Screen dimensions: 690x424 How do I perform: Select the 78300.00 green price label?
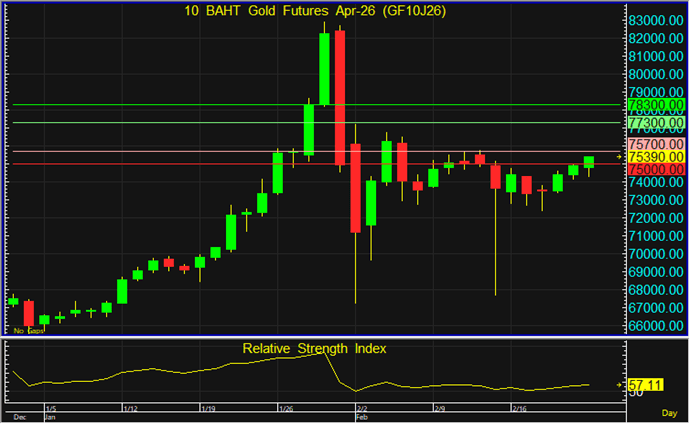655,105
